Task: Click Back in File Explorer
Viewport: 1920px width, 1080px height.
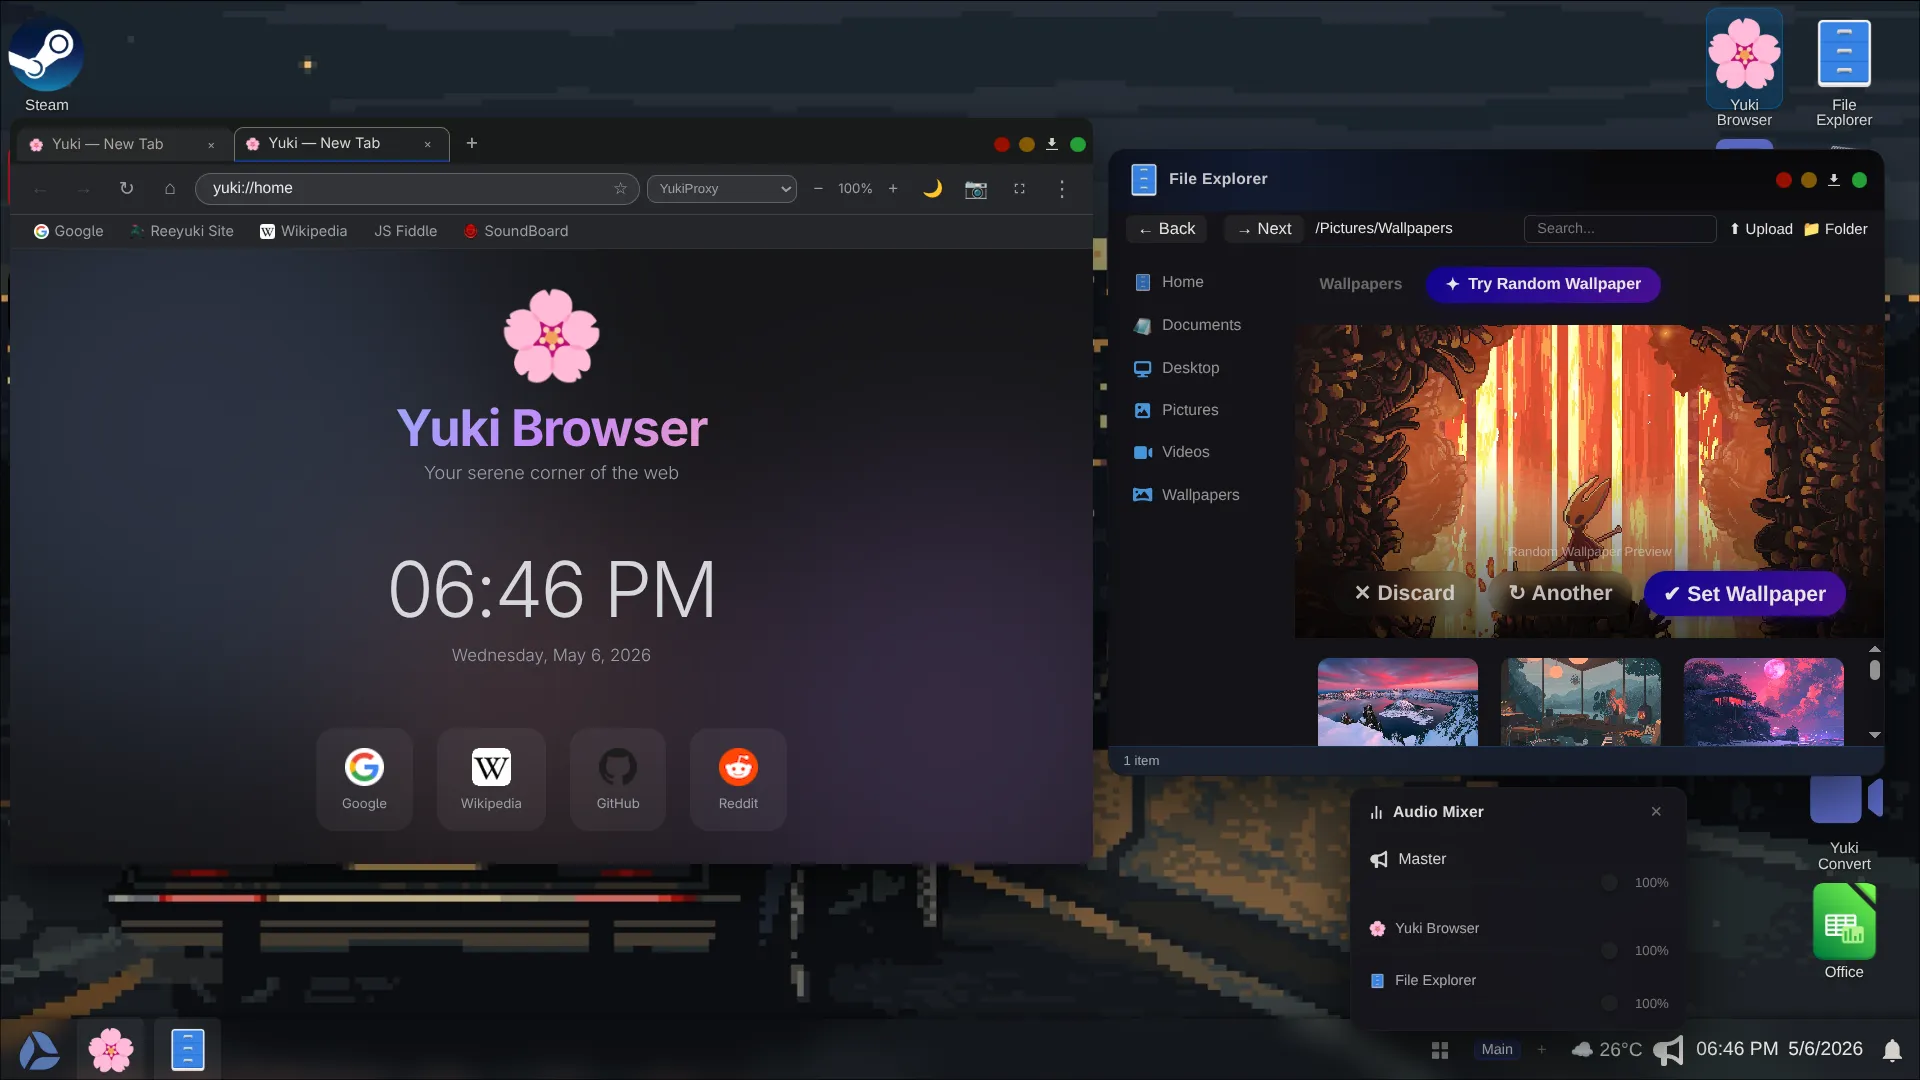Action: click(x=1167, y=229)
